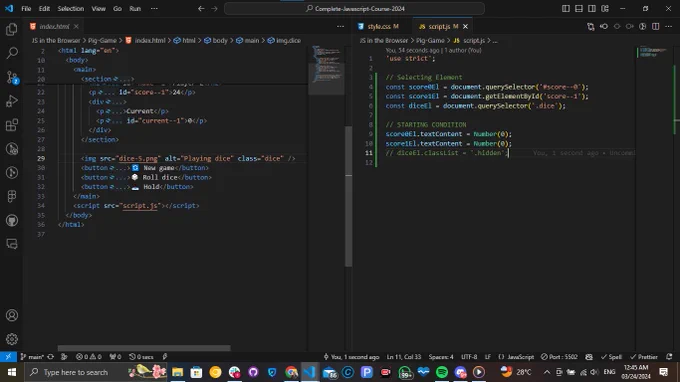Click 'You, 1 second ago' blame in status bar
The height and width of the screenshot is (382, 680).
[x=351, y=357]
